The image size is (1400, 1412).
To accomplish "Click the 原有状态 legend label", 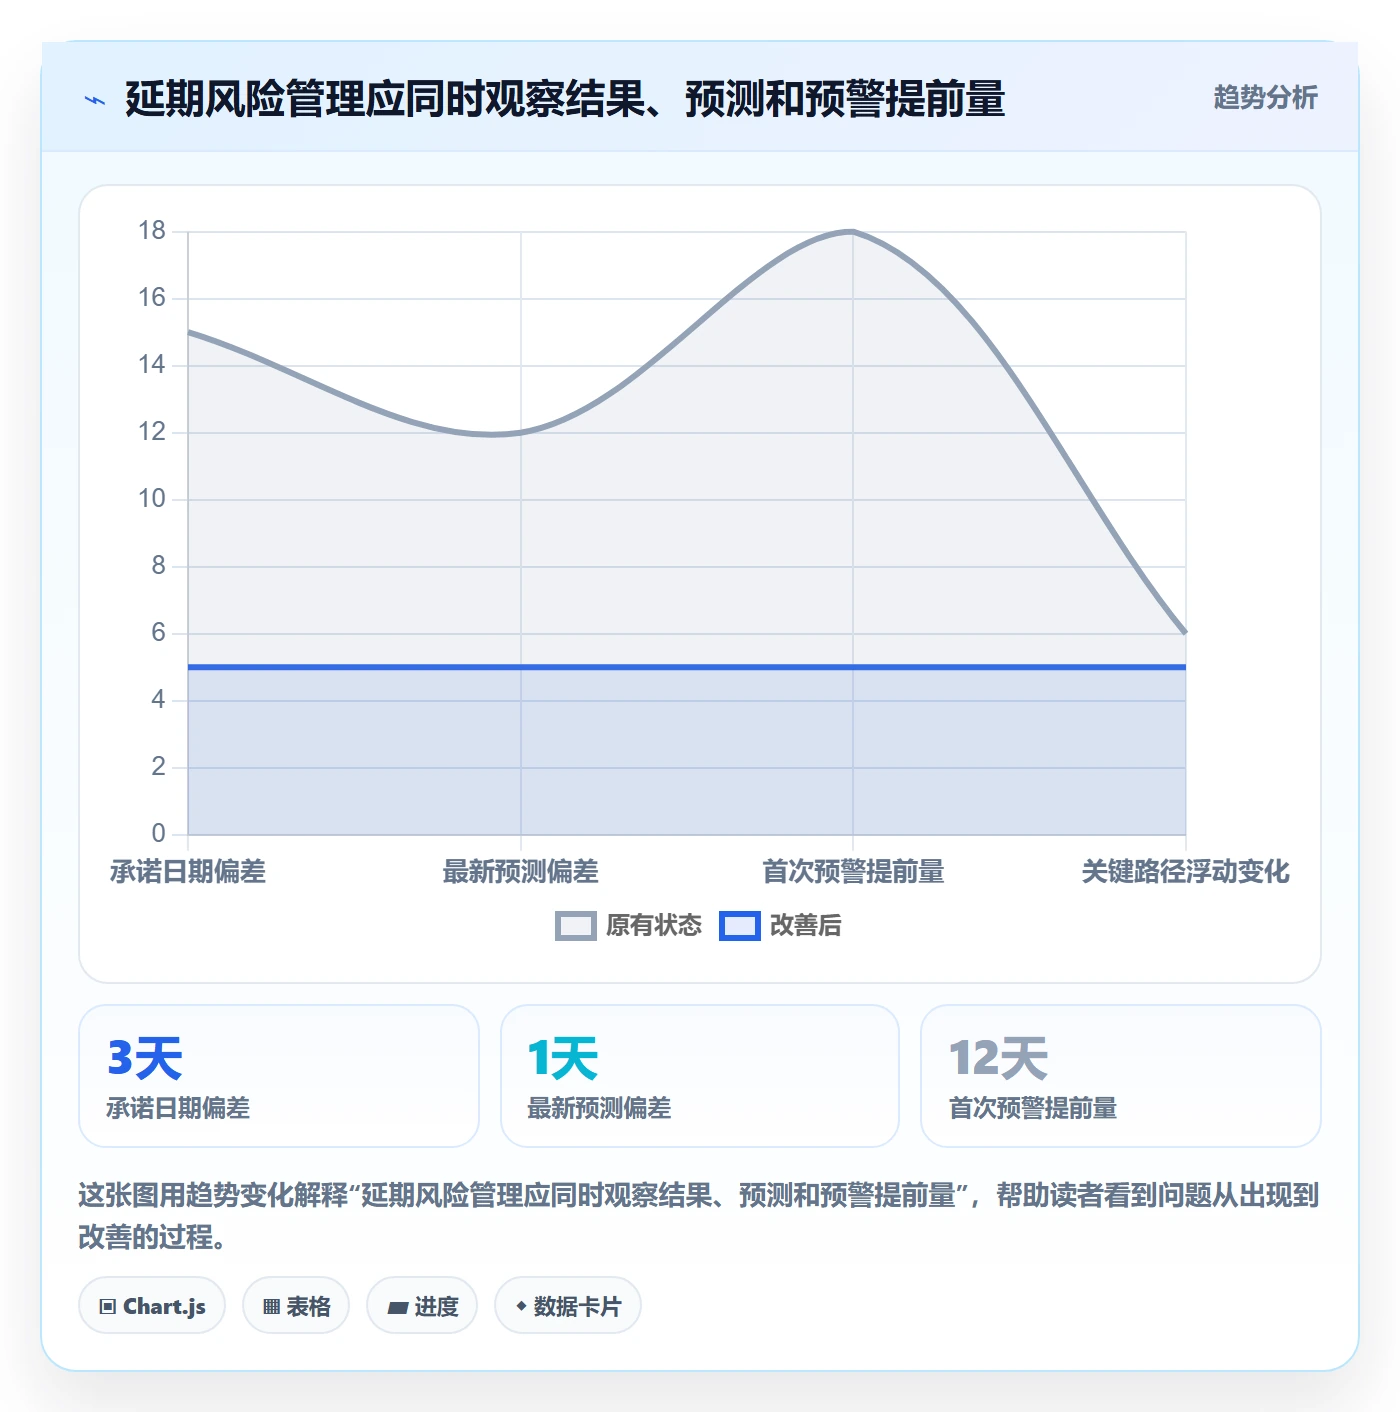I will (x=654, y=926).
